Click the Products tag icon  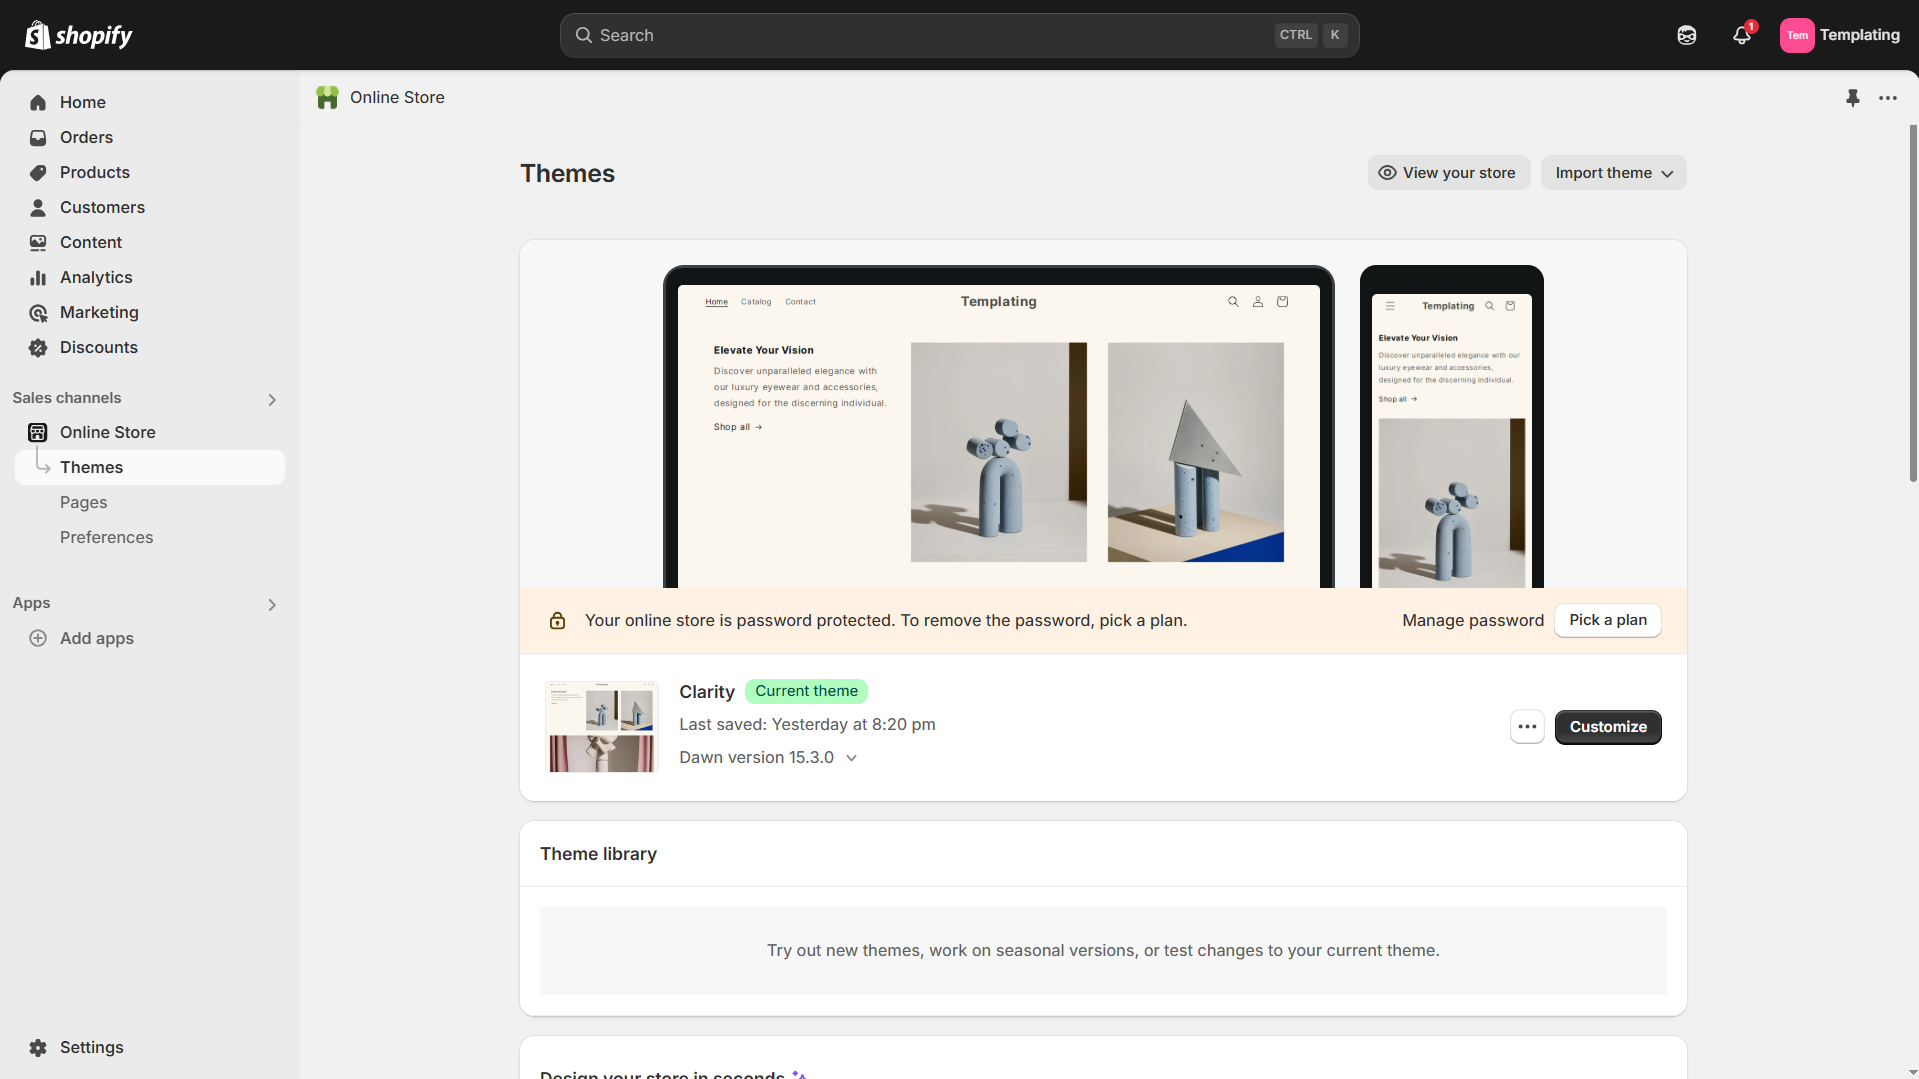pos(38,172)
